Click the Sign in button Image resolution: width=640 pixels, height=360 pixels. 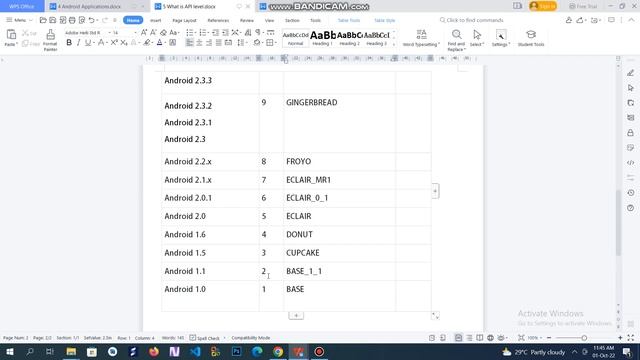pyautogui.click(x=543, y=6)
